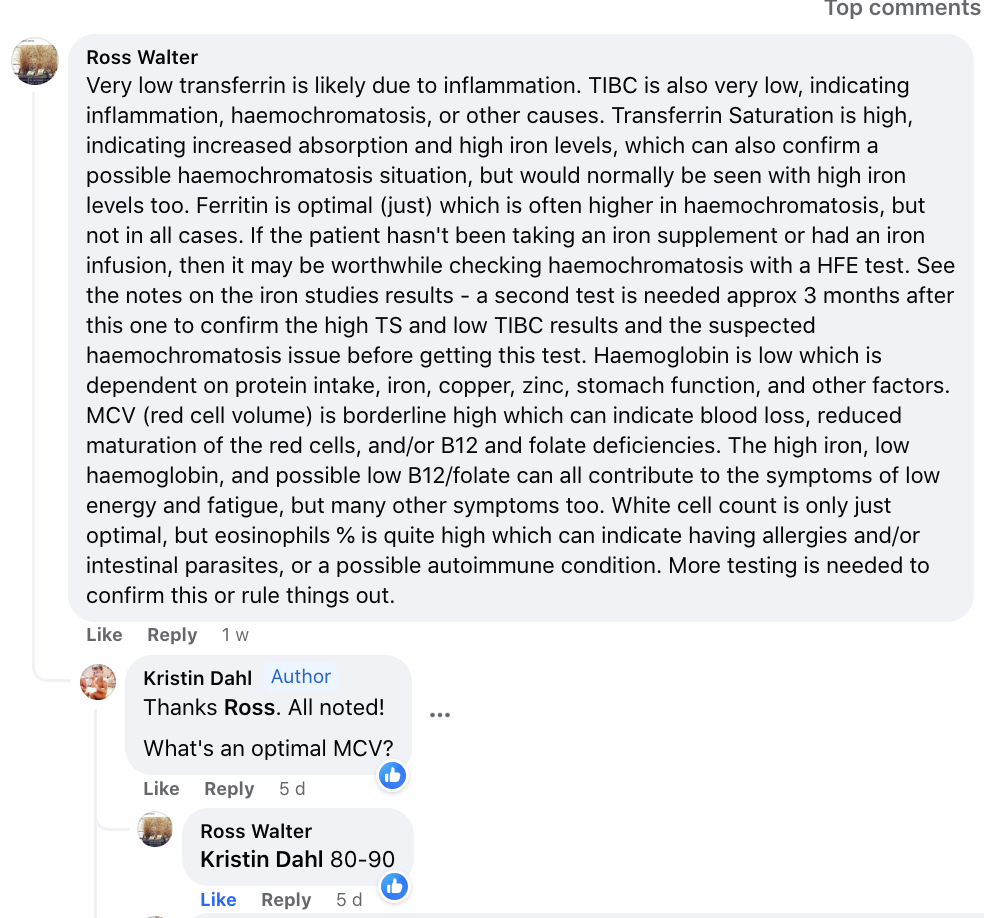
Task: Click the bold Ross mention in Kristin's comment
Action: pos(250,708)
